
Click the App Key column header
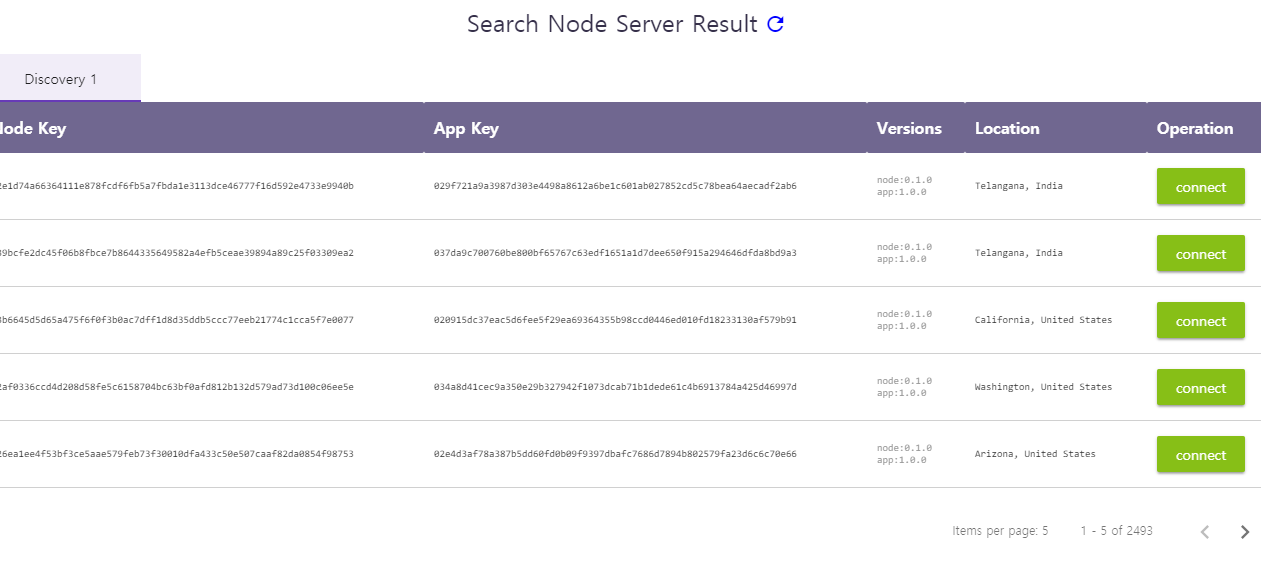pyautogui.click(x=466, y=128)
